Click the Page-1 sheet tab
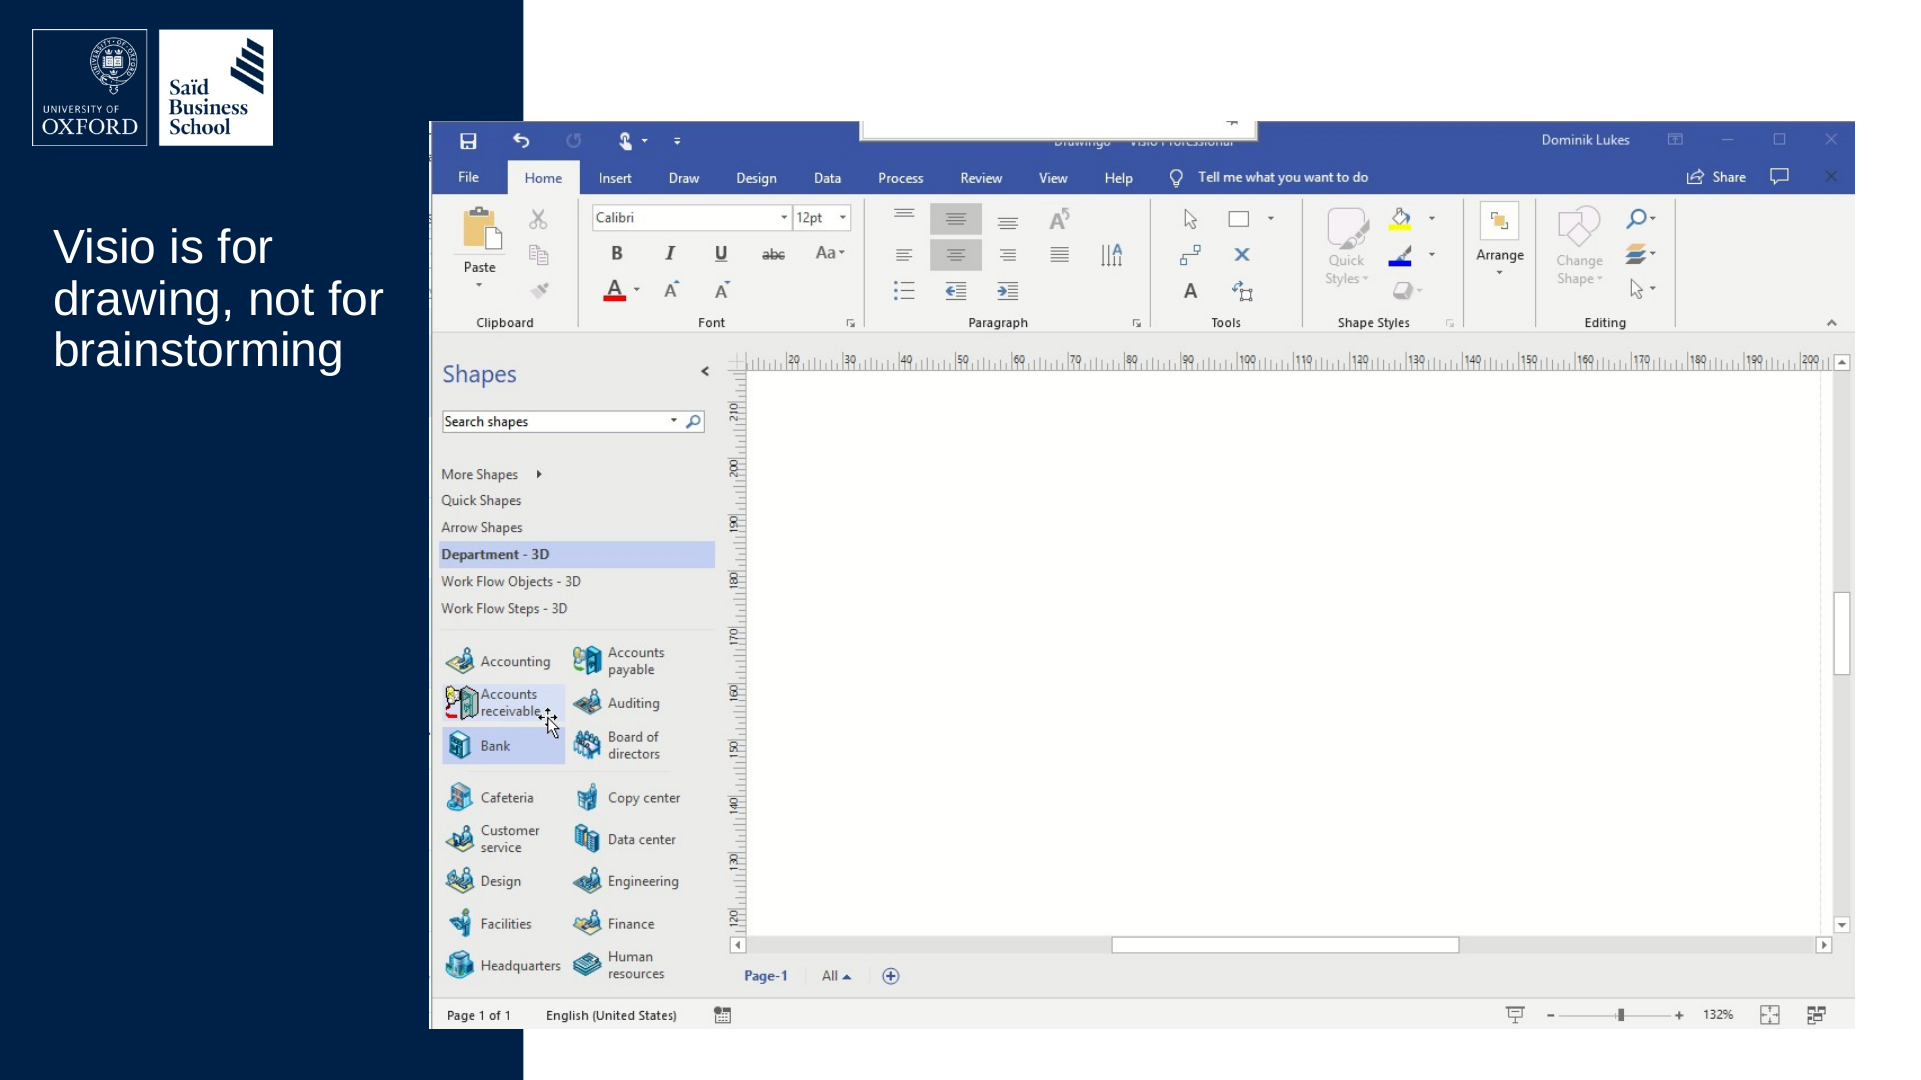 point(766,976)
